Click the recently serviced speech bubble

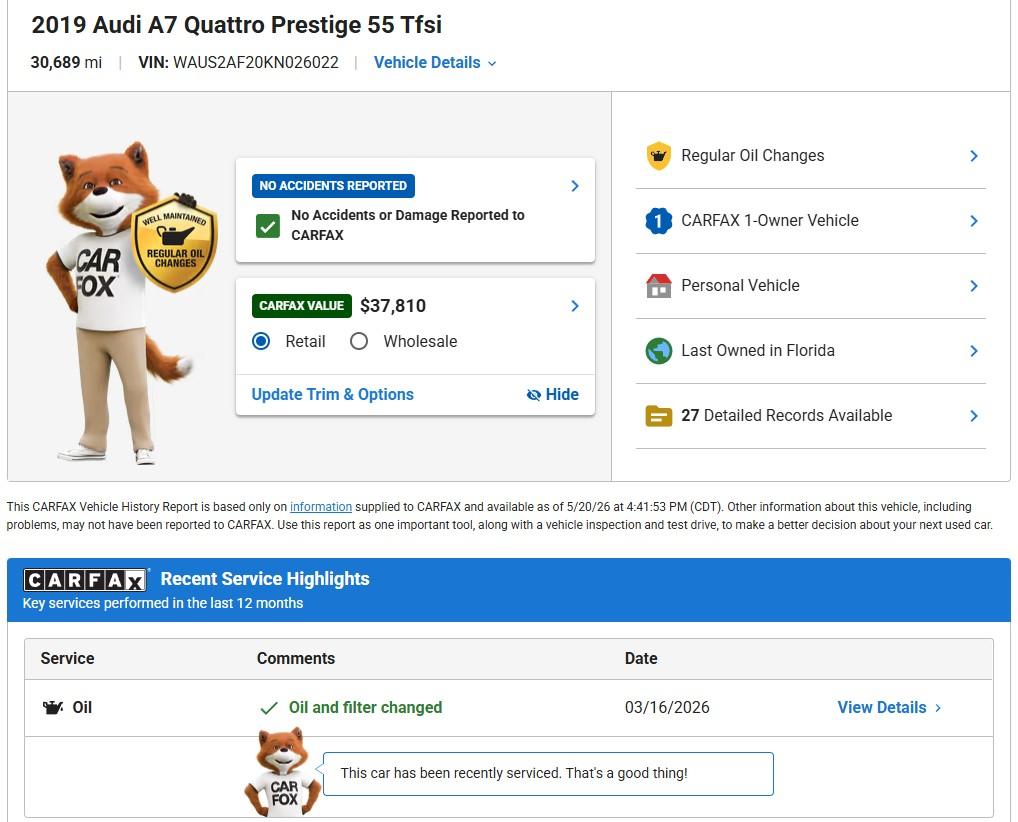(x=548, y=773)
